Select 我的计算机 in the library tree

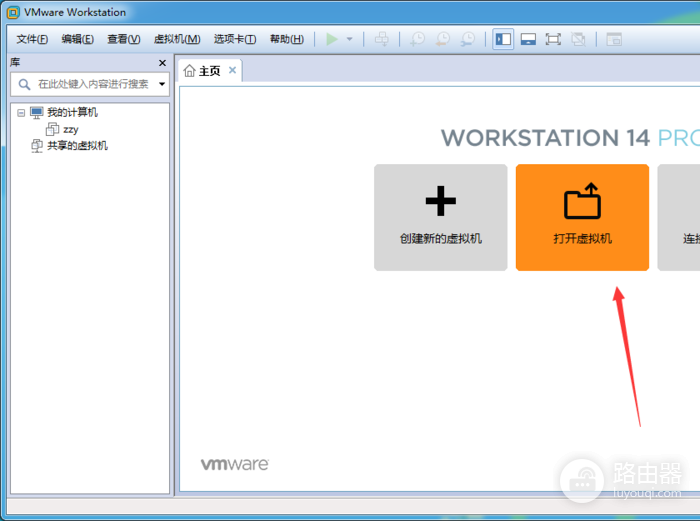coord(72,113)
